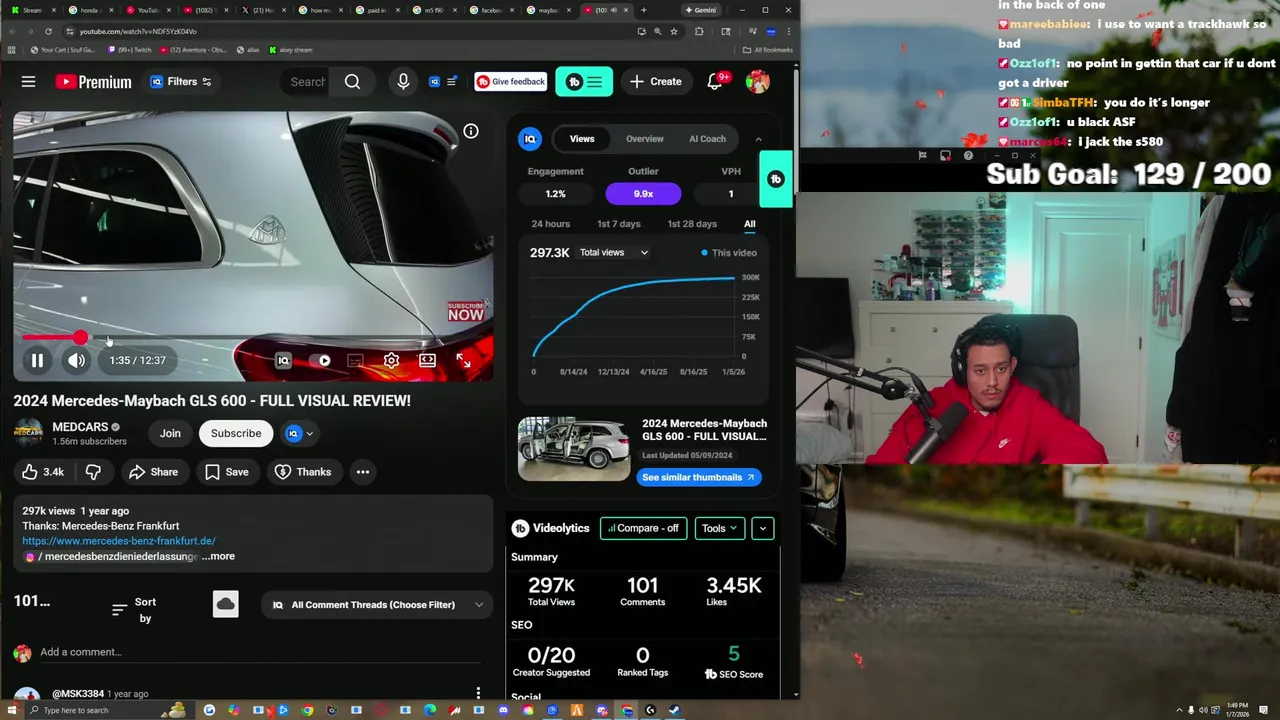Open options menu for MSK3384 comment
The width and height of the screenshot is (1280, 720).
(x=478, y=693)
